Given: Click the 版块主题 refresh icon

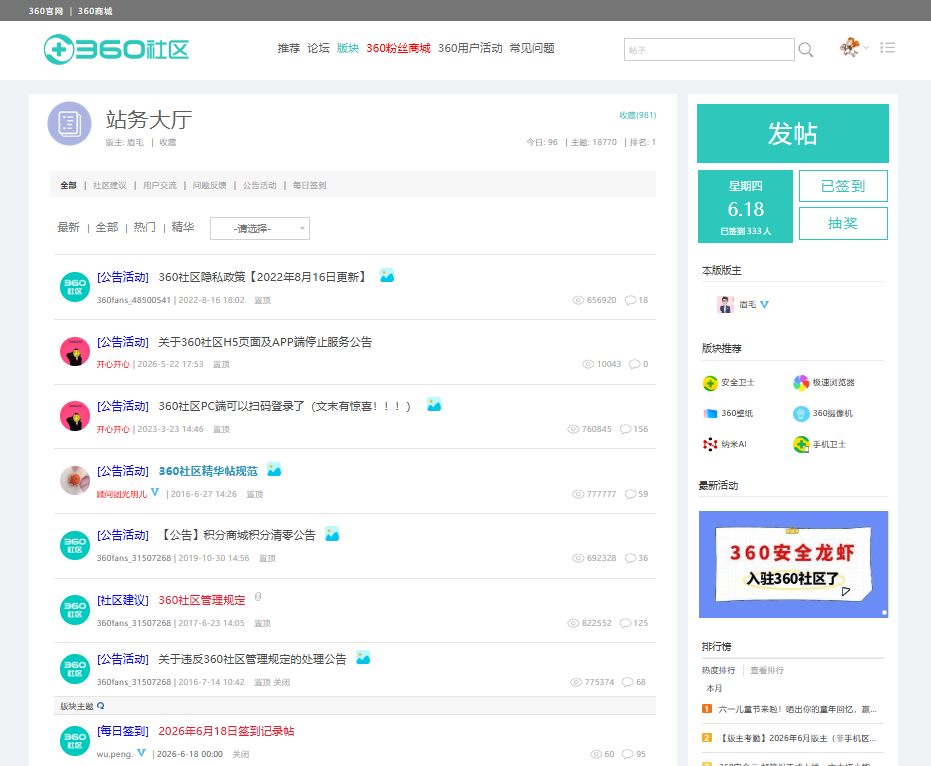Looking at the screenshot, I should pos(100,706).
